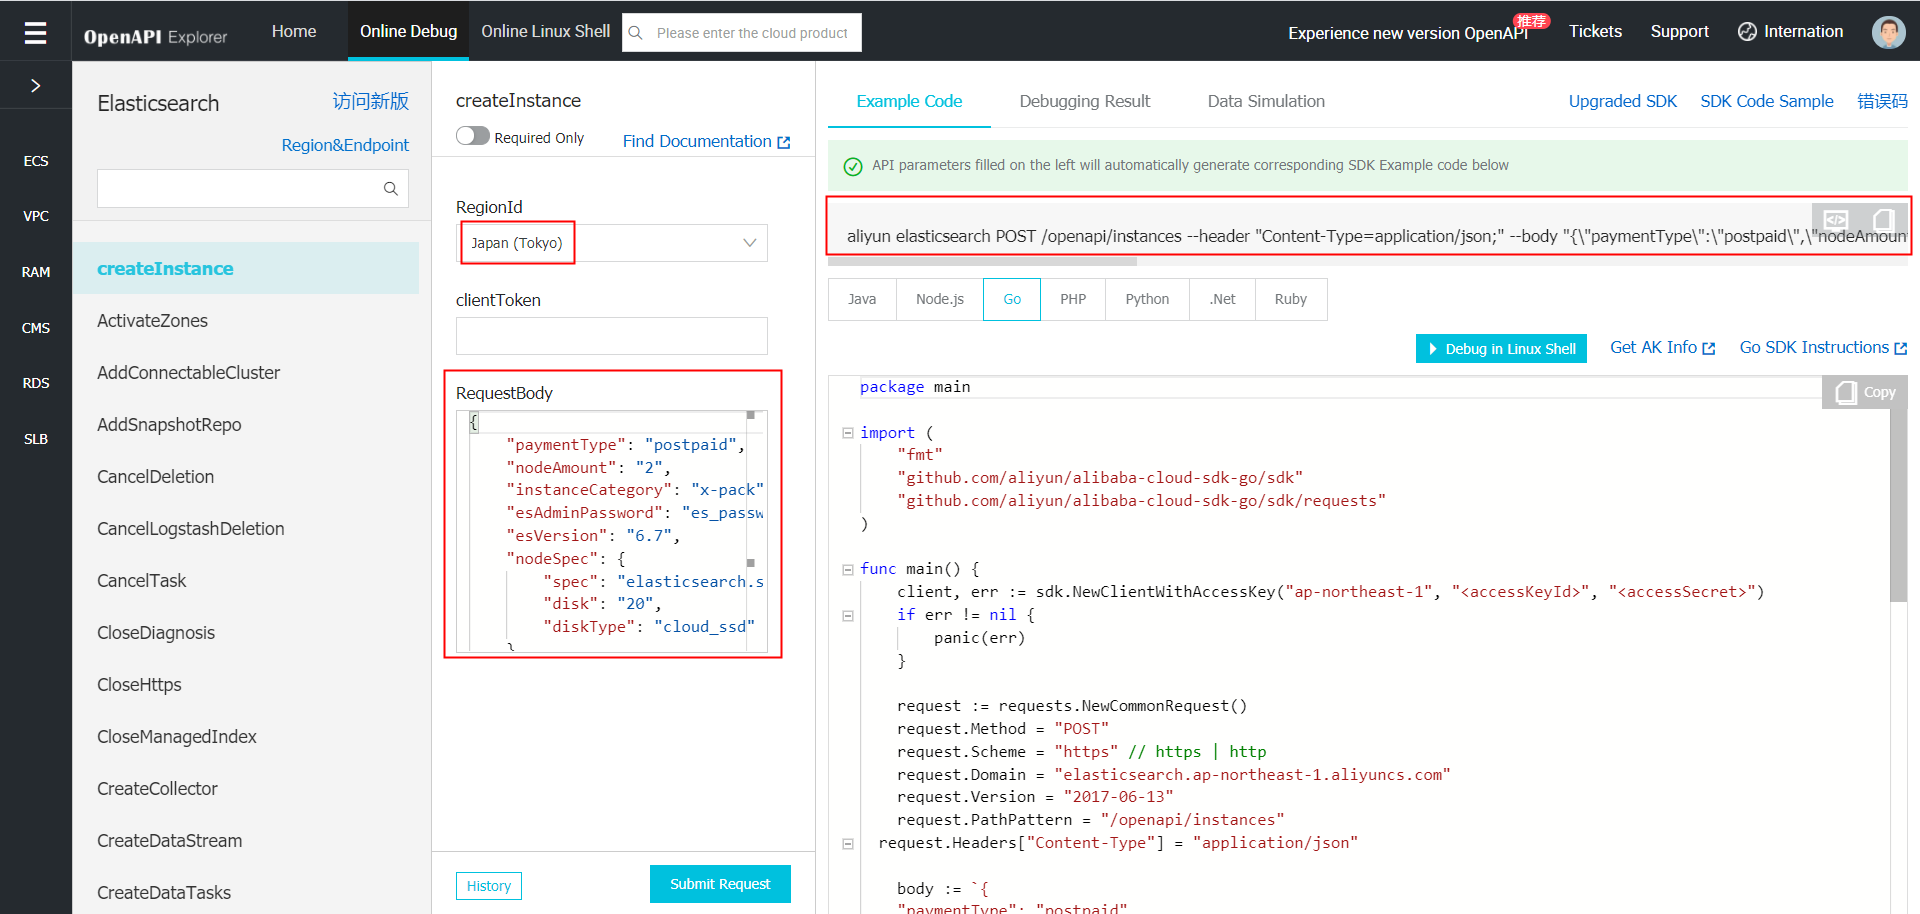Image resolution: width=1920 pixels, height=914 pixels.
Task: Open Tickets in the header
Action: [x=1595, y=31]
